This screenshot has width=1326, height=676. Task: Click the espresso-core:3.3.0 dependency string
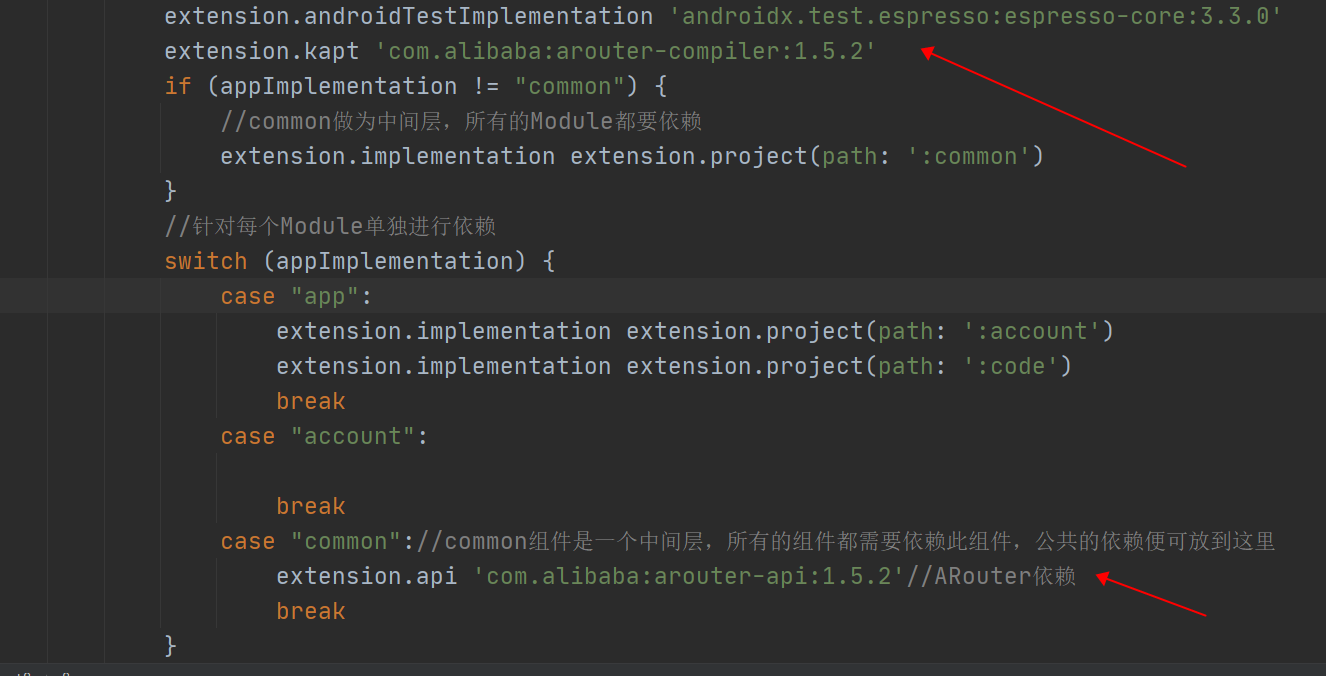981,16
